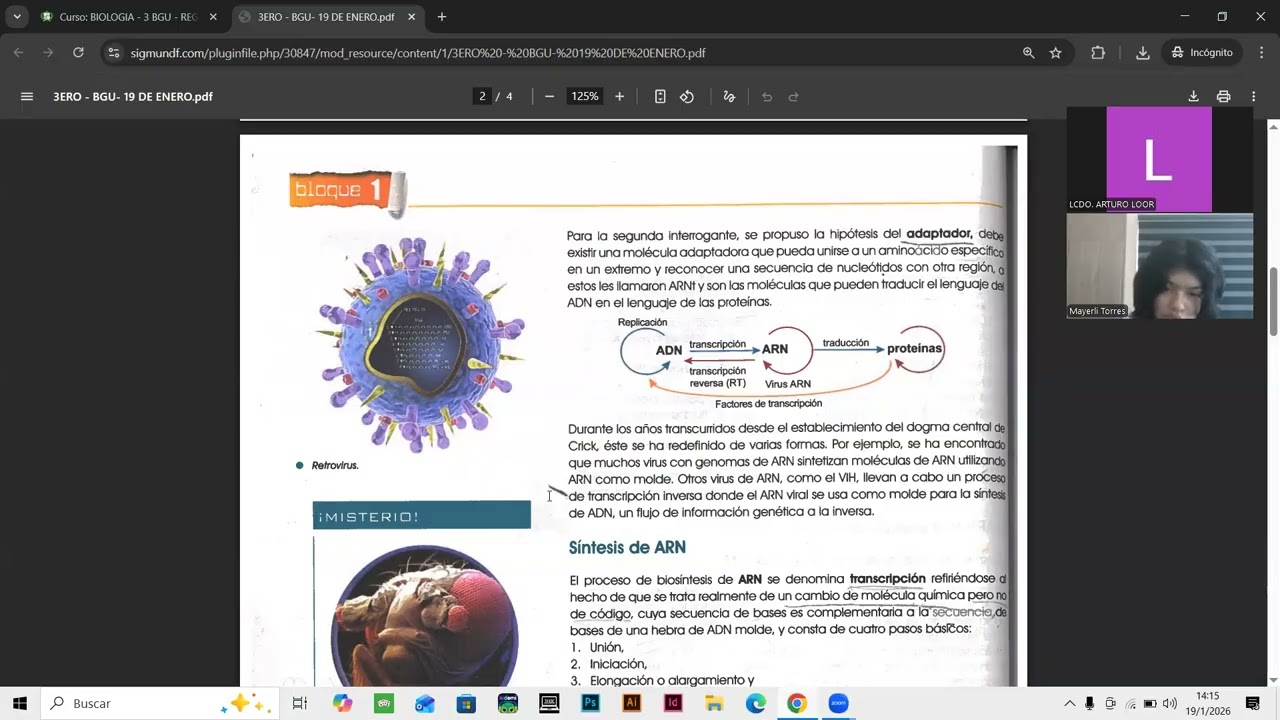Click the Buscar taskbar search box
The height and width of the screenshot is (720, 1280).
pyautogui.click(x=160, y=703)
